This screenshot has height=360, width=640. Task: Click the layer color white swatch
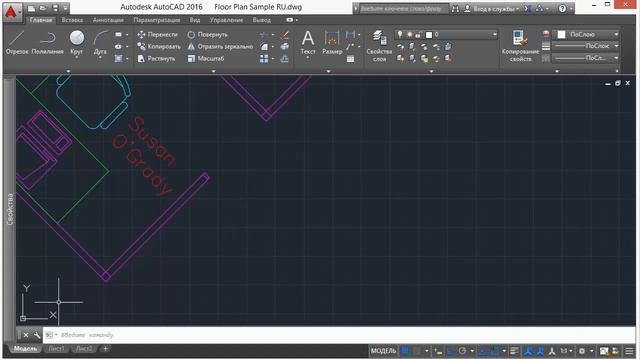(x=429, y=35)
